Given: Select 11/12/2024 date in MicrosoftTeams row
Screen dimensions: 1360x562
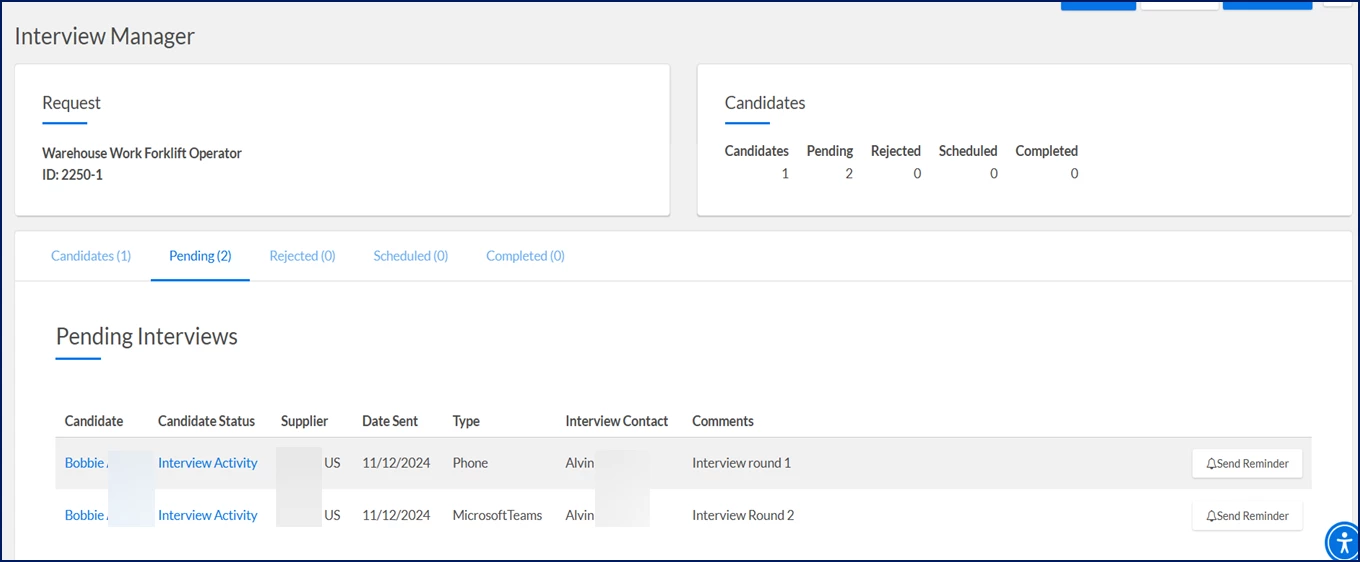Looking at the screenshot, I should 396,515.
